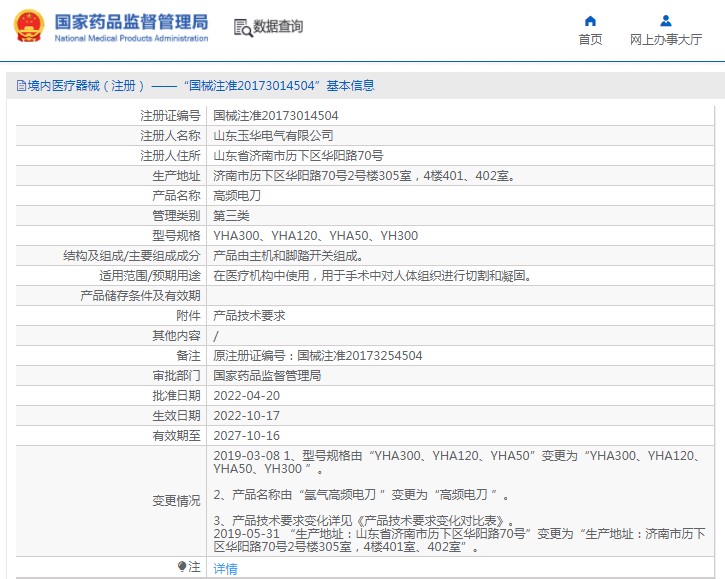The image size is (725, 579).
Task: Click change item 2 about 氩气高频电刀
Action: 361,495
